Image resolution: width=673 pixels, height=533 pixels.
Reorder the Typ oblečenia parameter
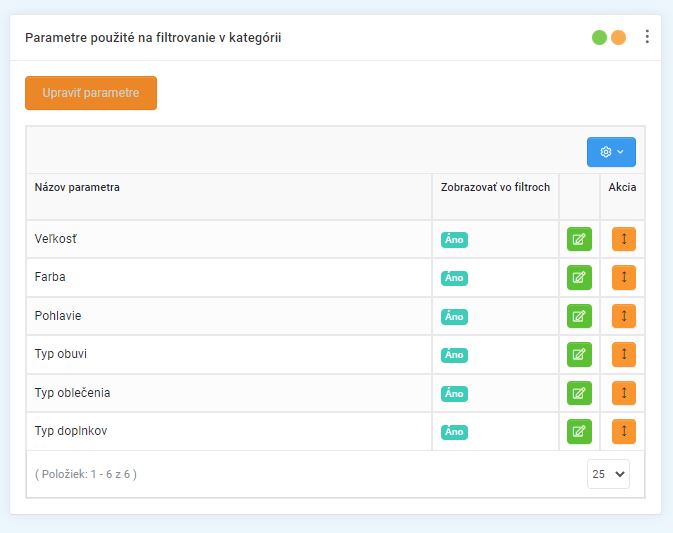(623, 393)
